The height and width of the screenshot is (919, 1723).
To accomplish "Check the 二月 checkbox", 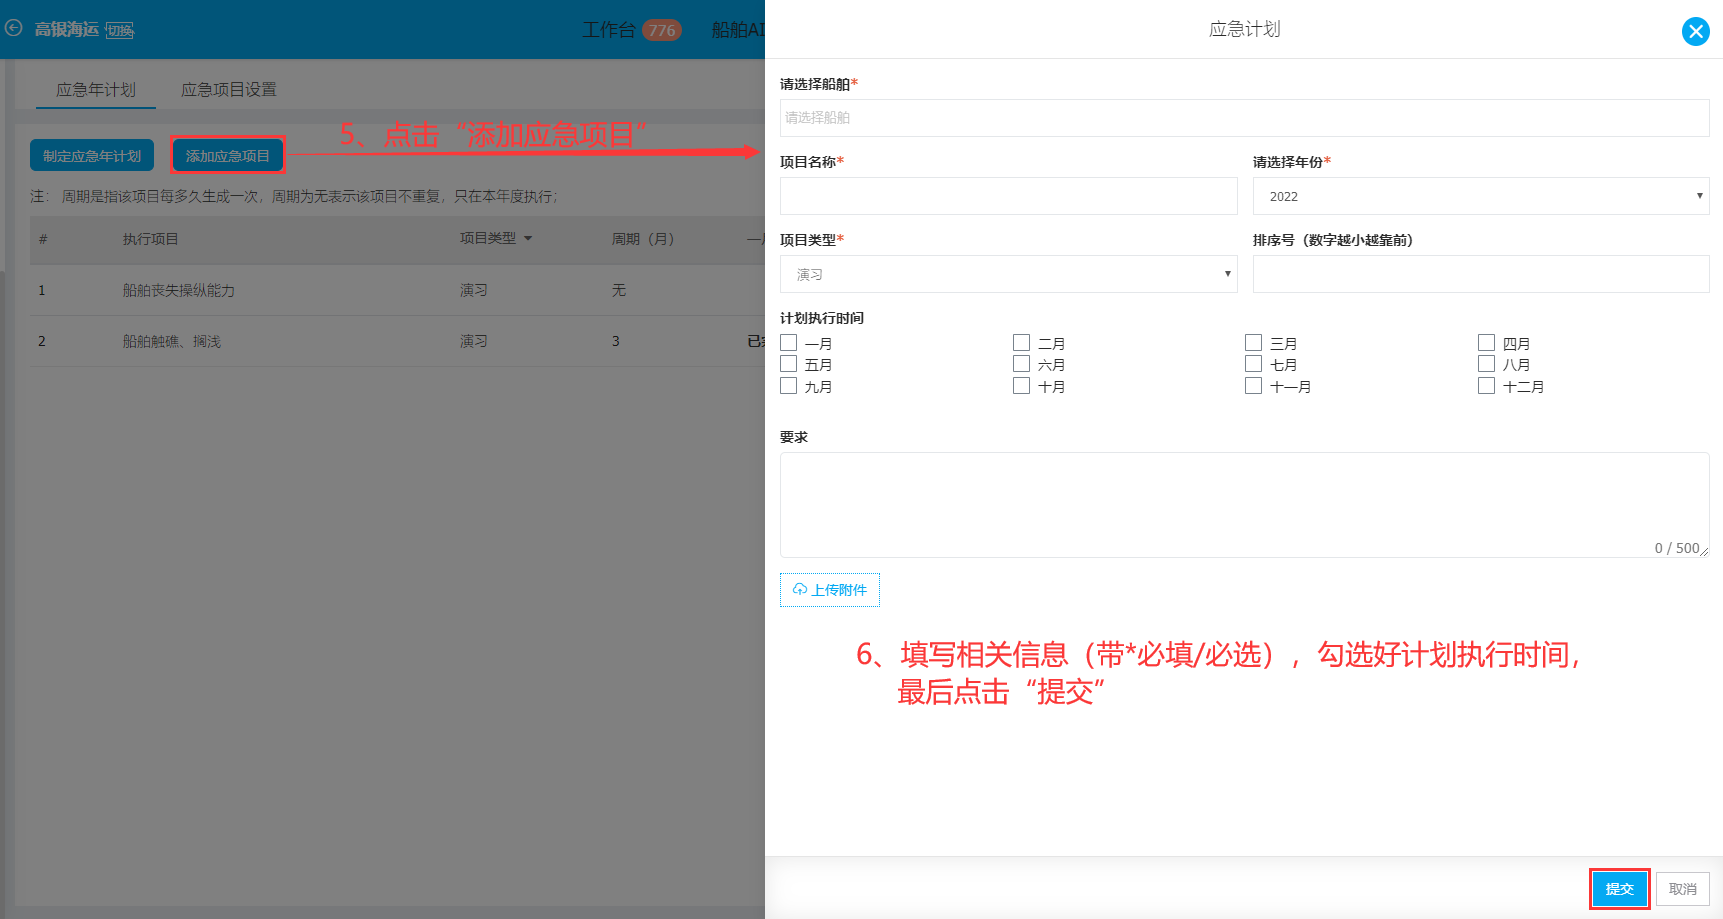I will pos(1021,342).
